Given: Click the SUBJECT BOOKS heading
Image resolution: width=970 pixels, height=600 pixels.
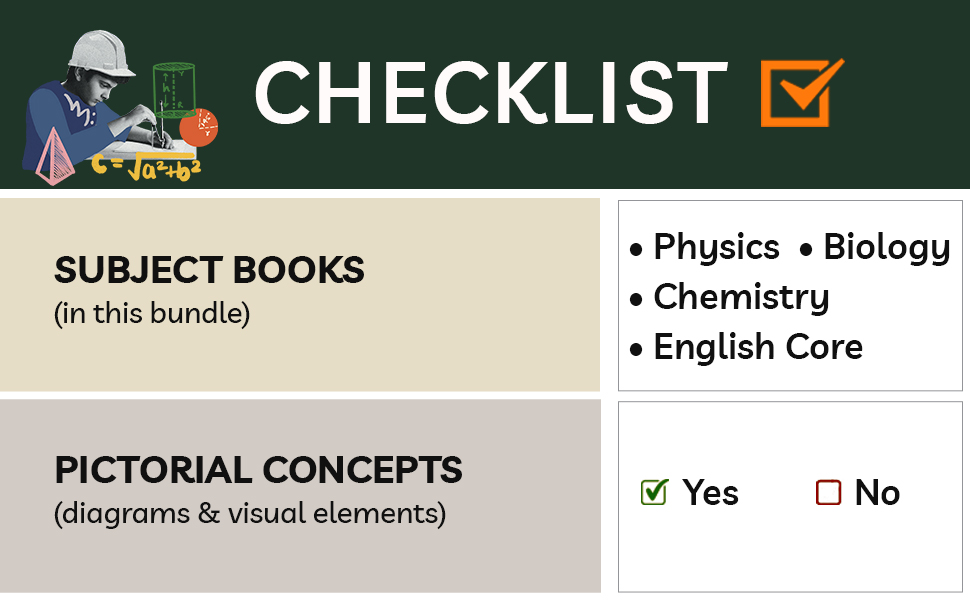Looking at the screenshot, I should [x=209, y=270].
